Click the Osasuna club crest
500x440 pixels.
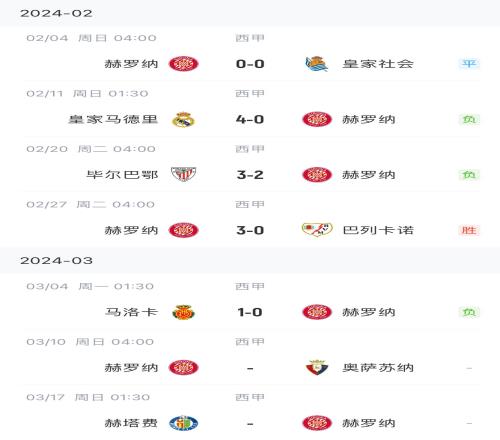[317, 368]
